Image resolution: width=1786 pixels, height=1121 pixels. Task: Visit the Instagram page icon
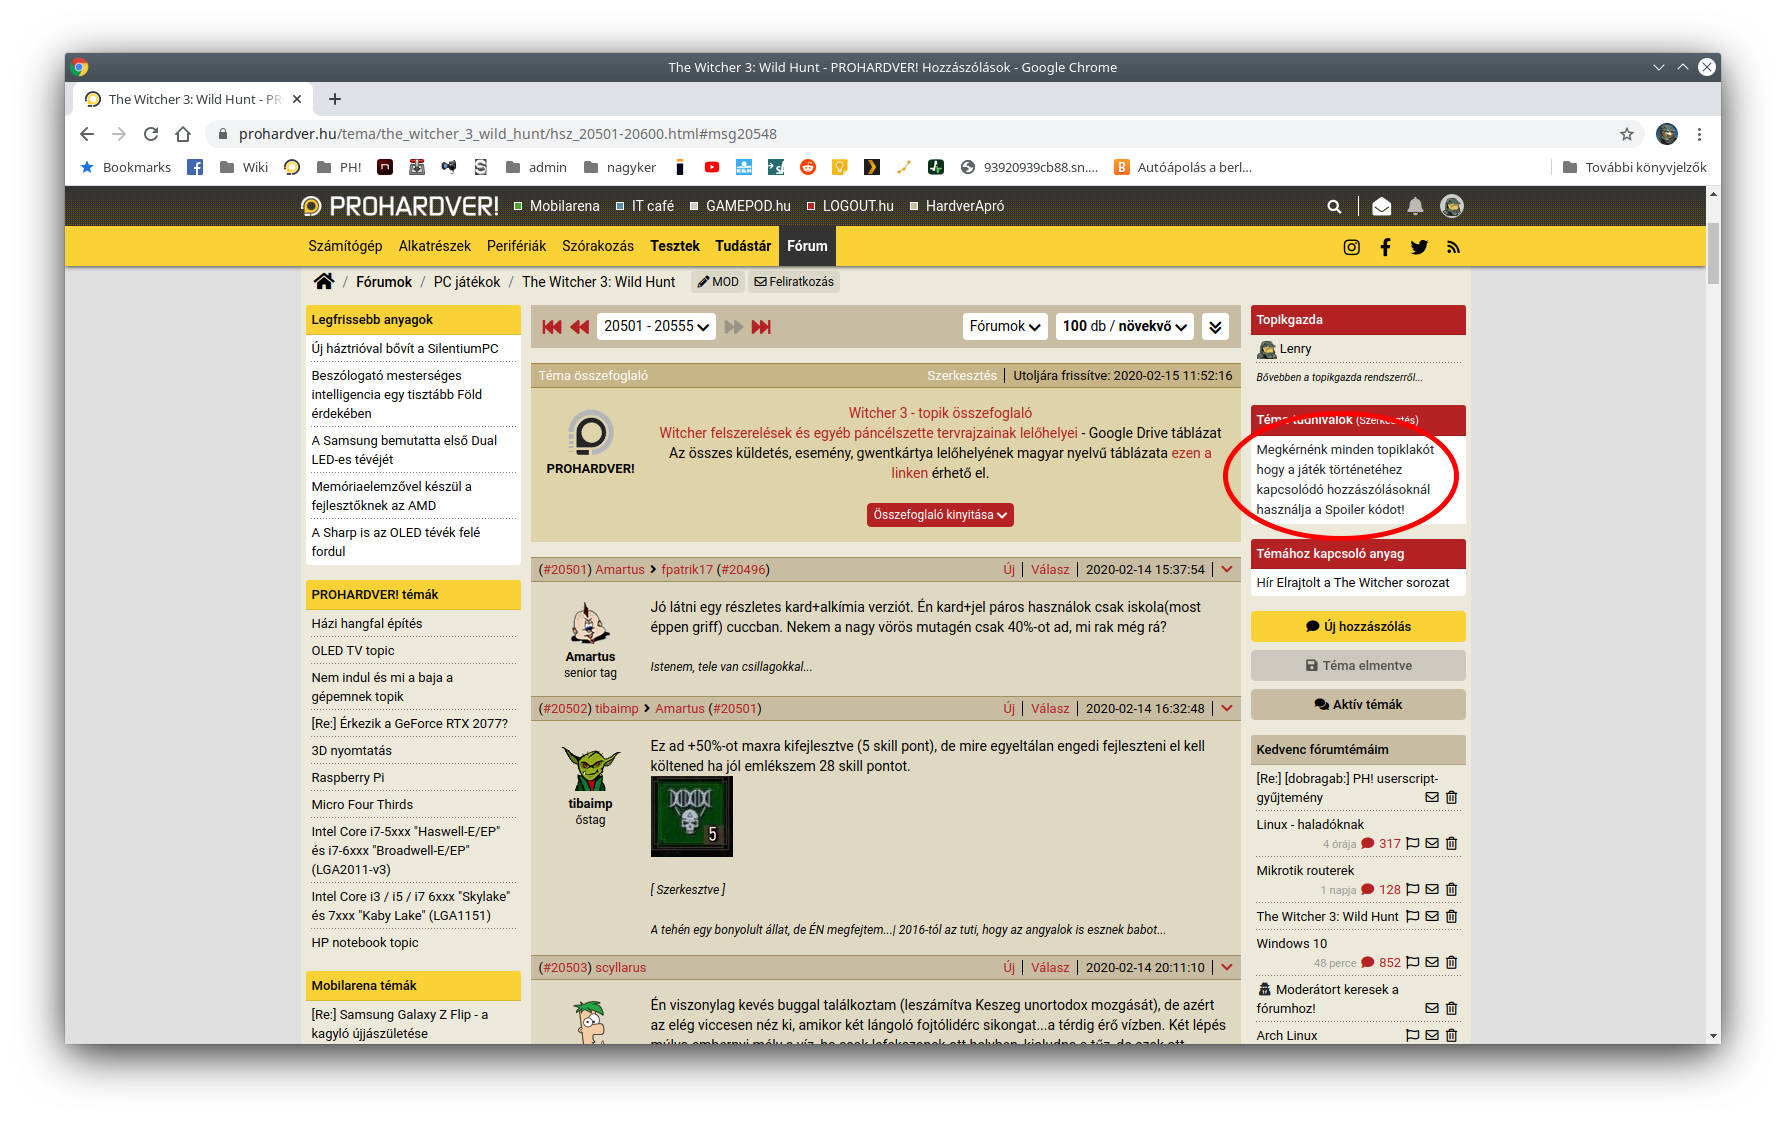1352,247
